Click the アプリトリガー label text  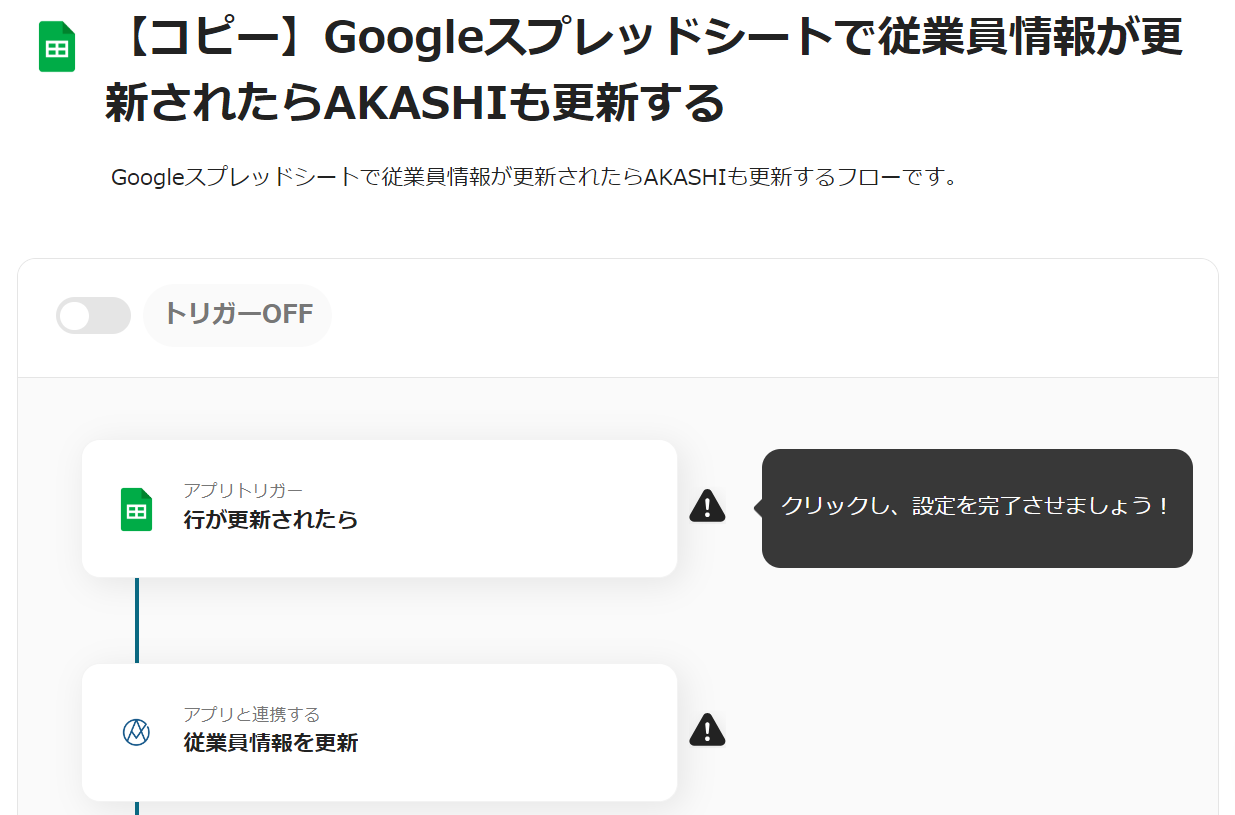(243, 490)
